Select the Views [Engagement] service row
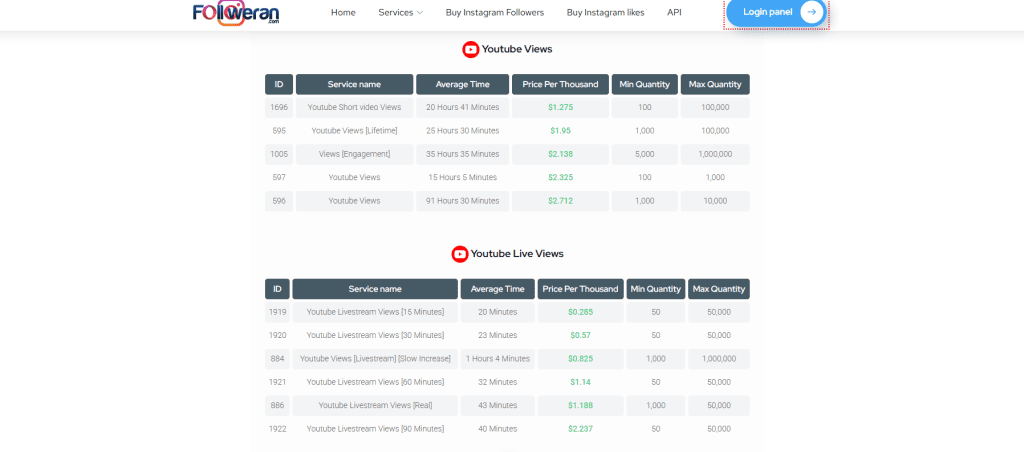This screenshot has width=1024, height=452. point(507,154)
